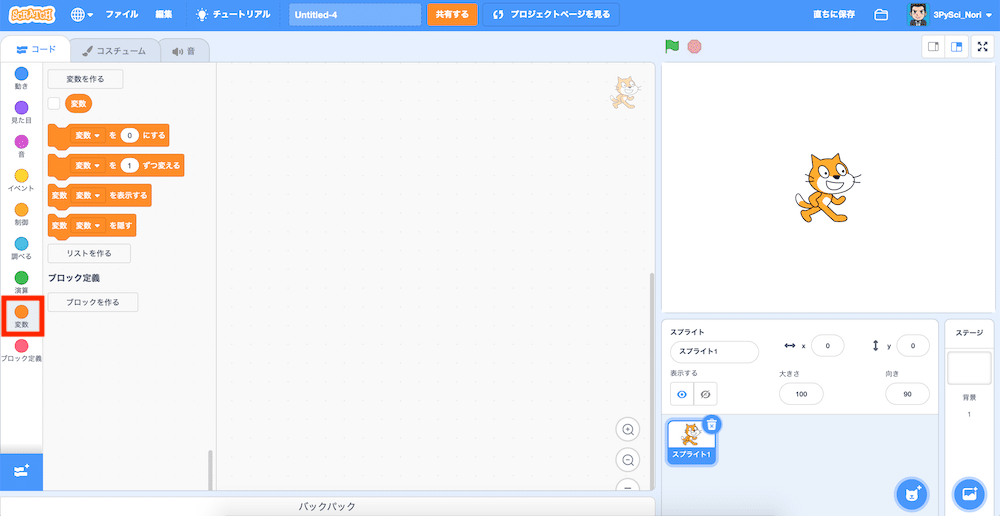Show the sprite with eye icon
Screen dimensions: 1000x516
(x=682, y=395)
